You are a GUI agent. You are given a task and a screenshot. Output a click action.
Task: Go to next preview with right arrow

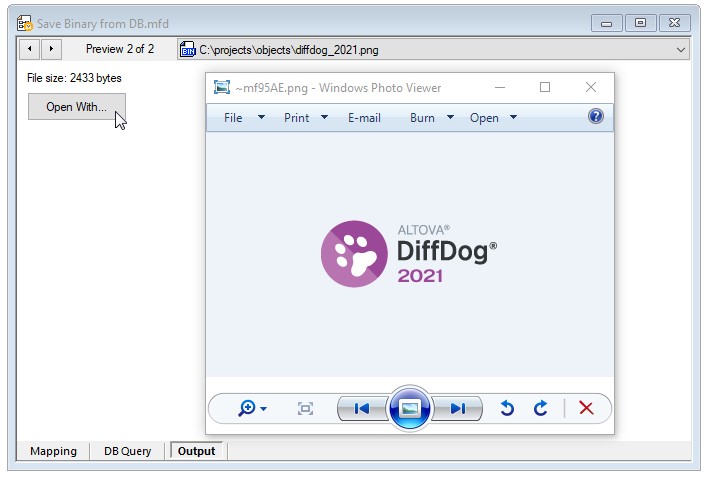pyautogui.click(x=51, y=49)
